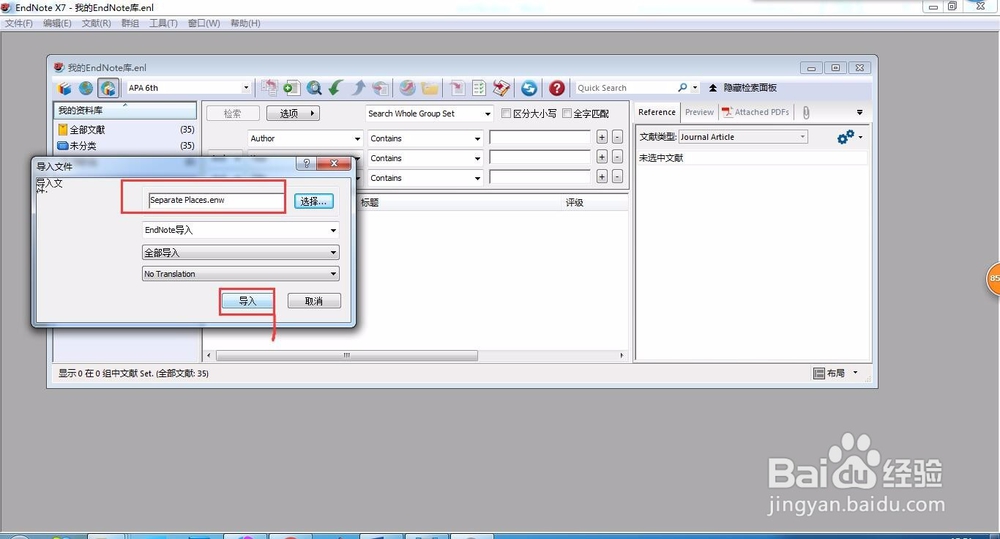Open the 工具(T) menu

[163, 23]
